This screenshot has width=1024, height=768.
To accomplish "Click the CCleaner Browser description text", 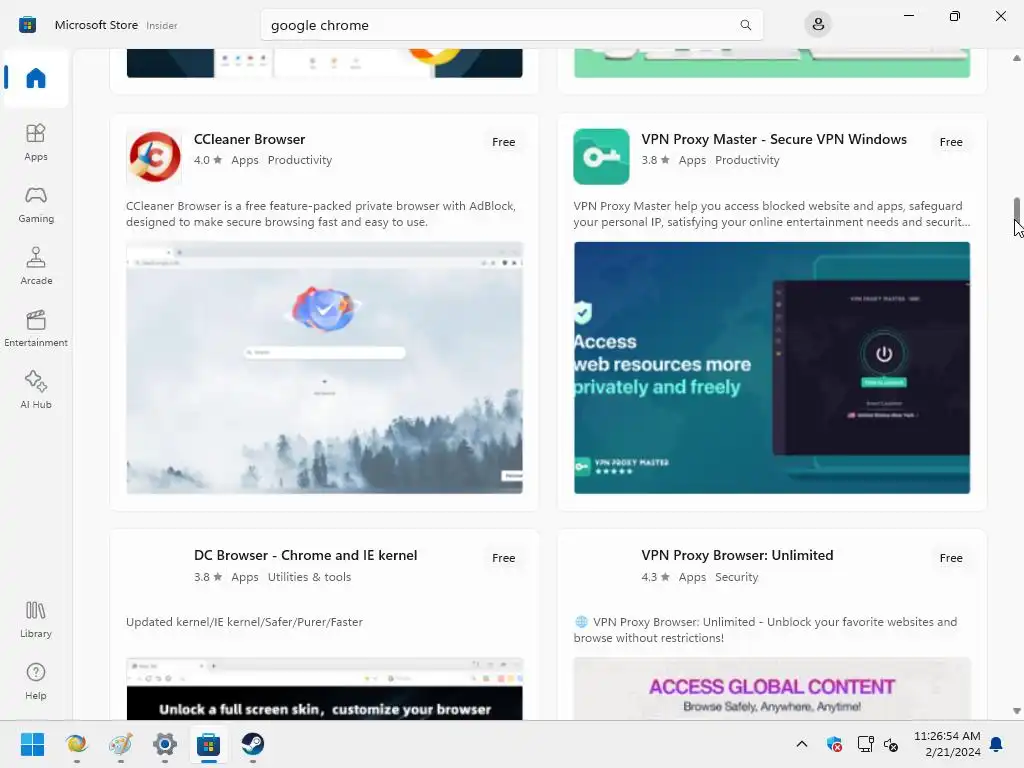I will pyautogui.click(x=321, y=214).
